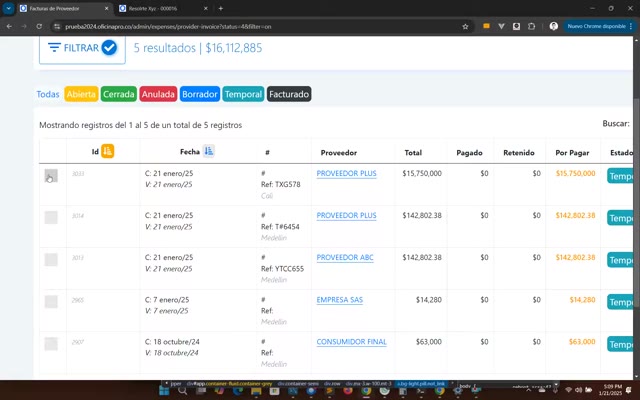Screen dimensions: 640x400
Task: View site information icon in address bar
Action: pos(57,27)
